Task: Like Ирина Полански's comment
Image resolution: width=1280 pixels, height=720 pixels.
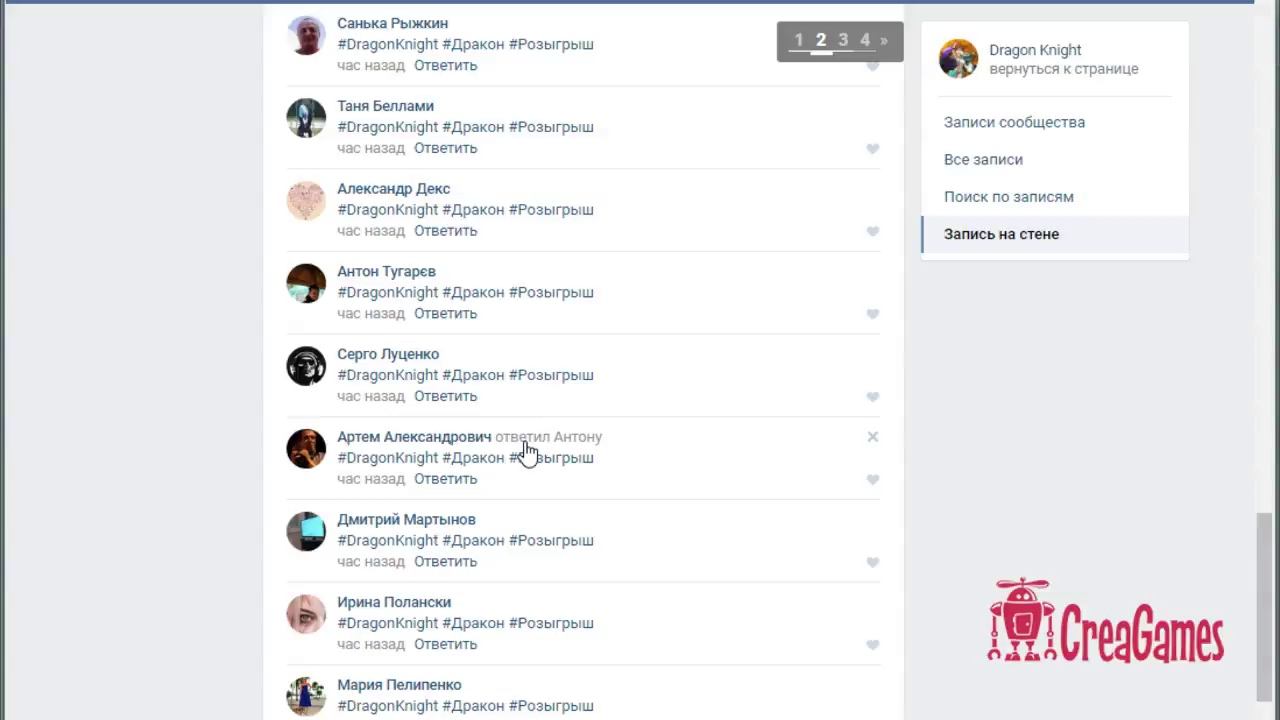Action: 872,645
